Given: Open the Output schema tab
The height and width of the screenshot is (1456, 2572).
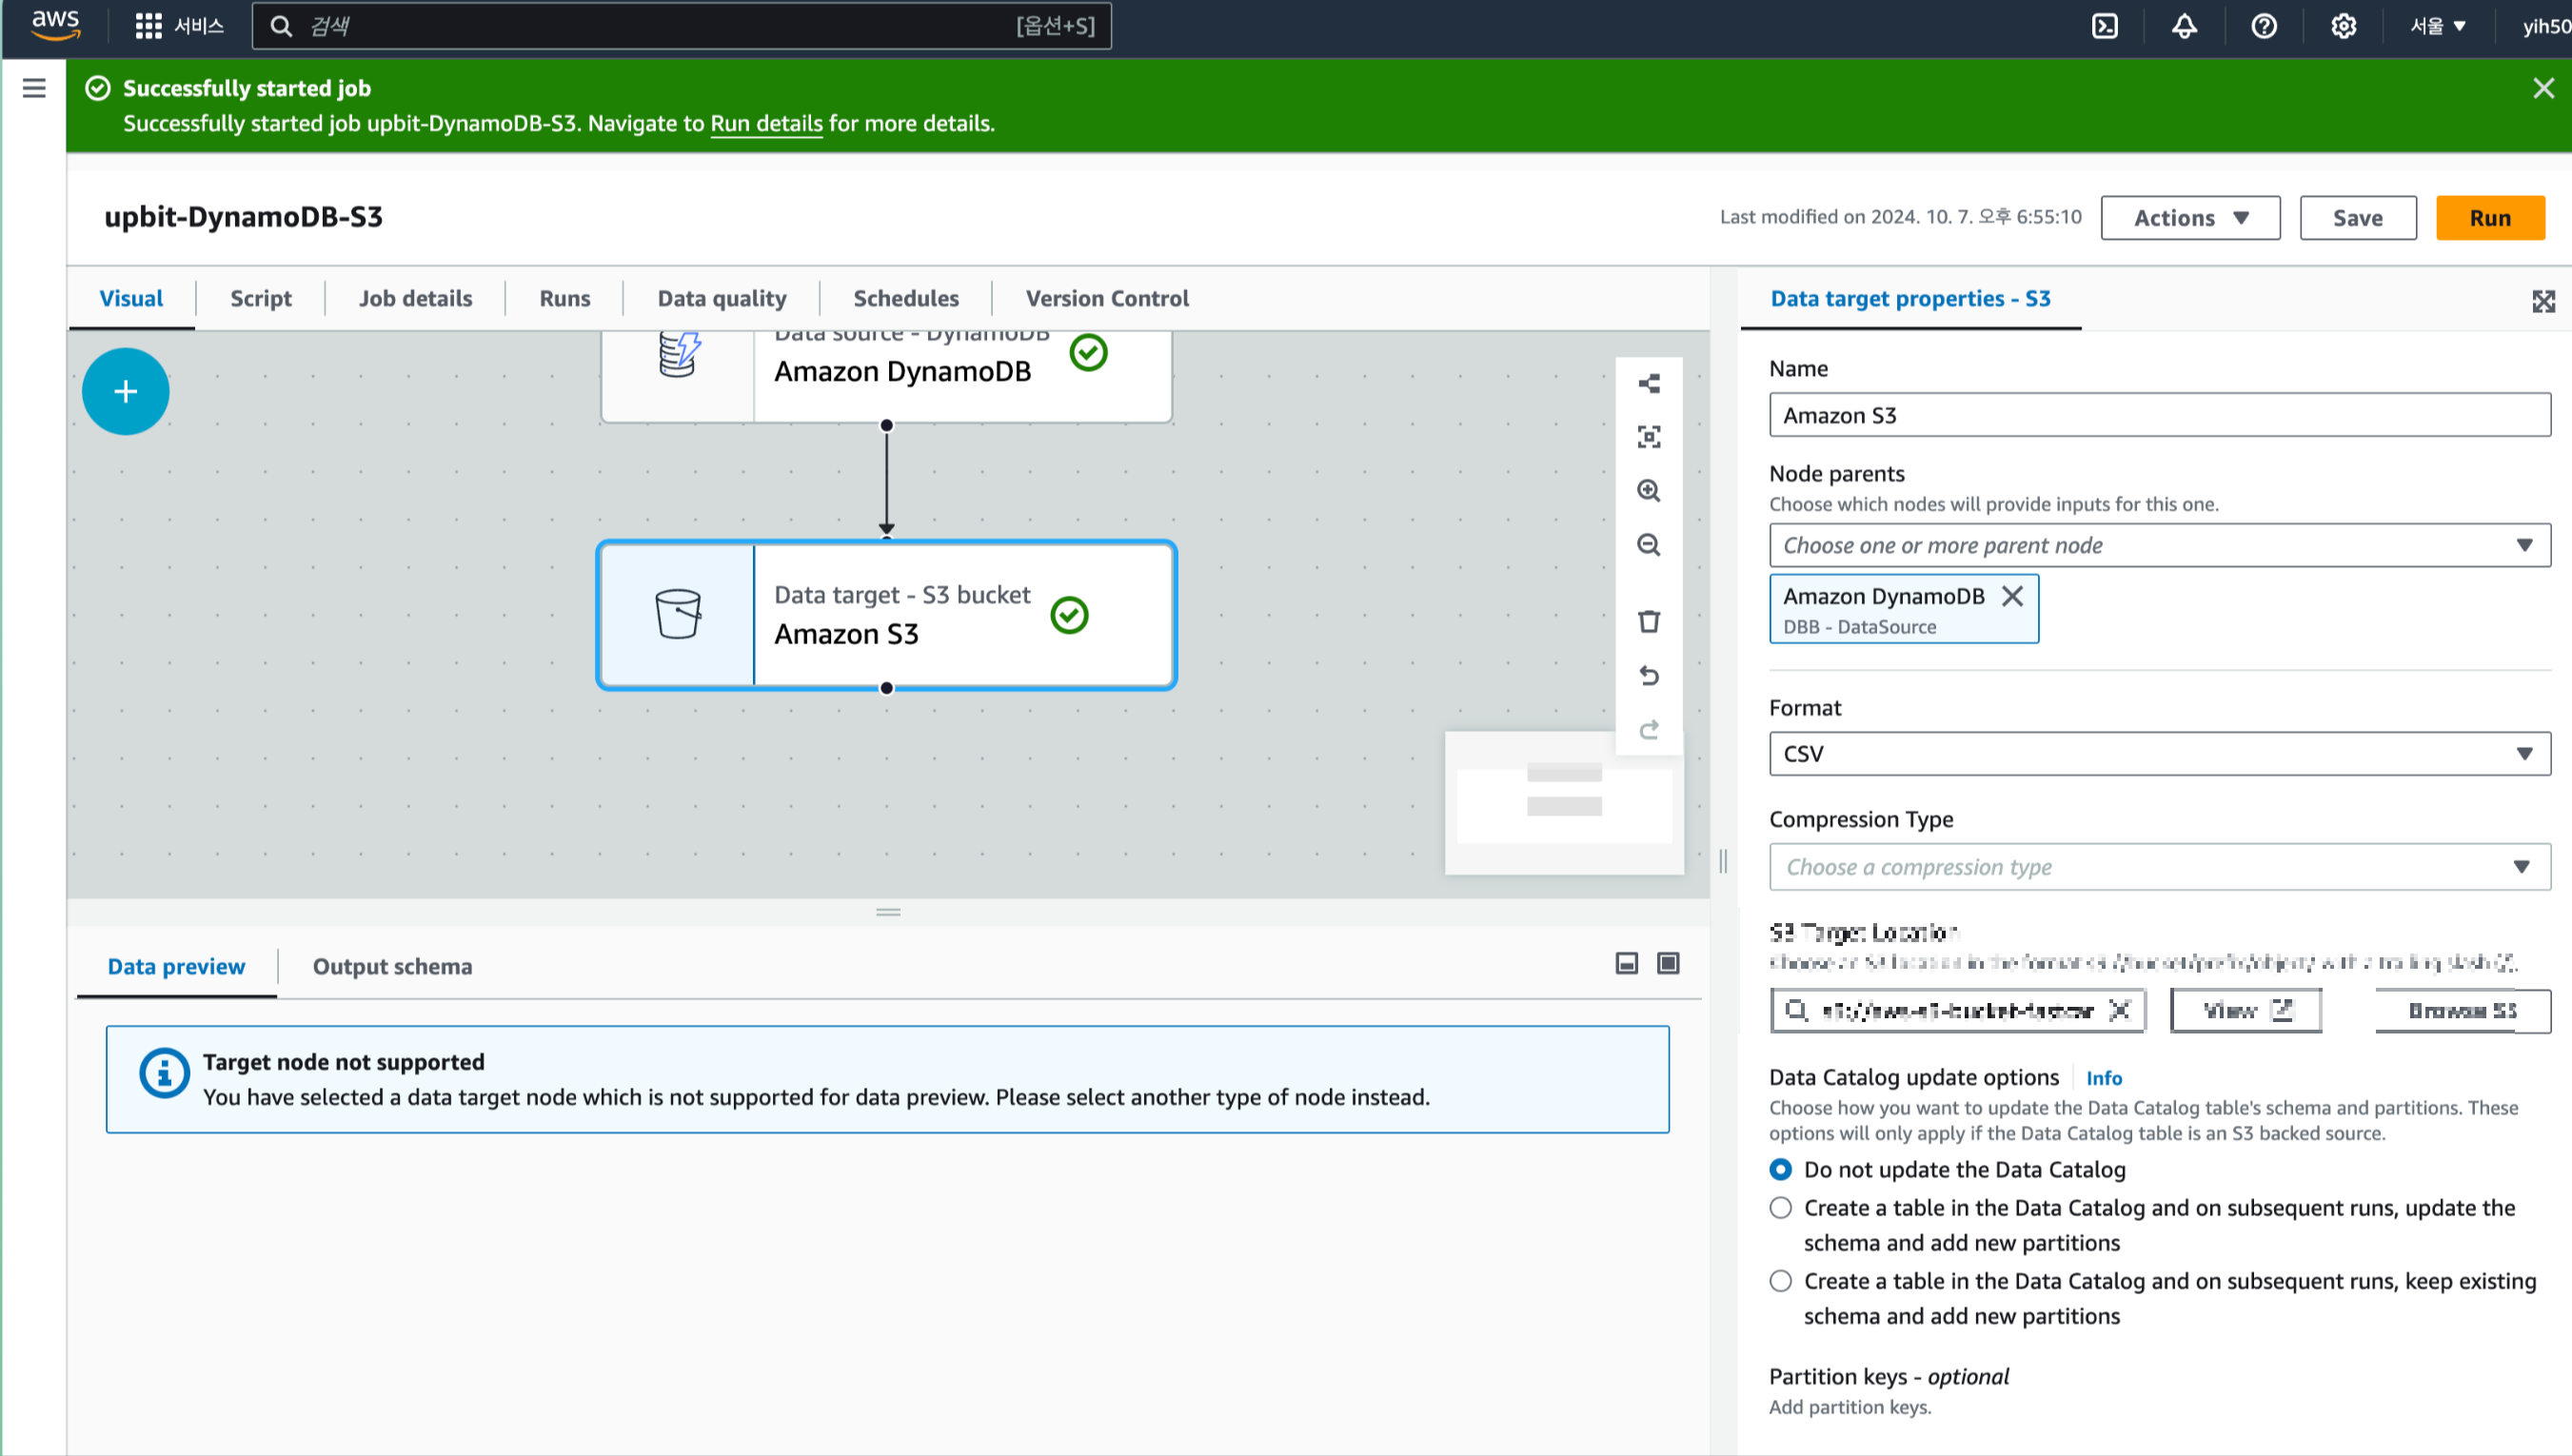Looking at the screenshot, I should point(392,966).
